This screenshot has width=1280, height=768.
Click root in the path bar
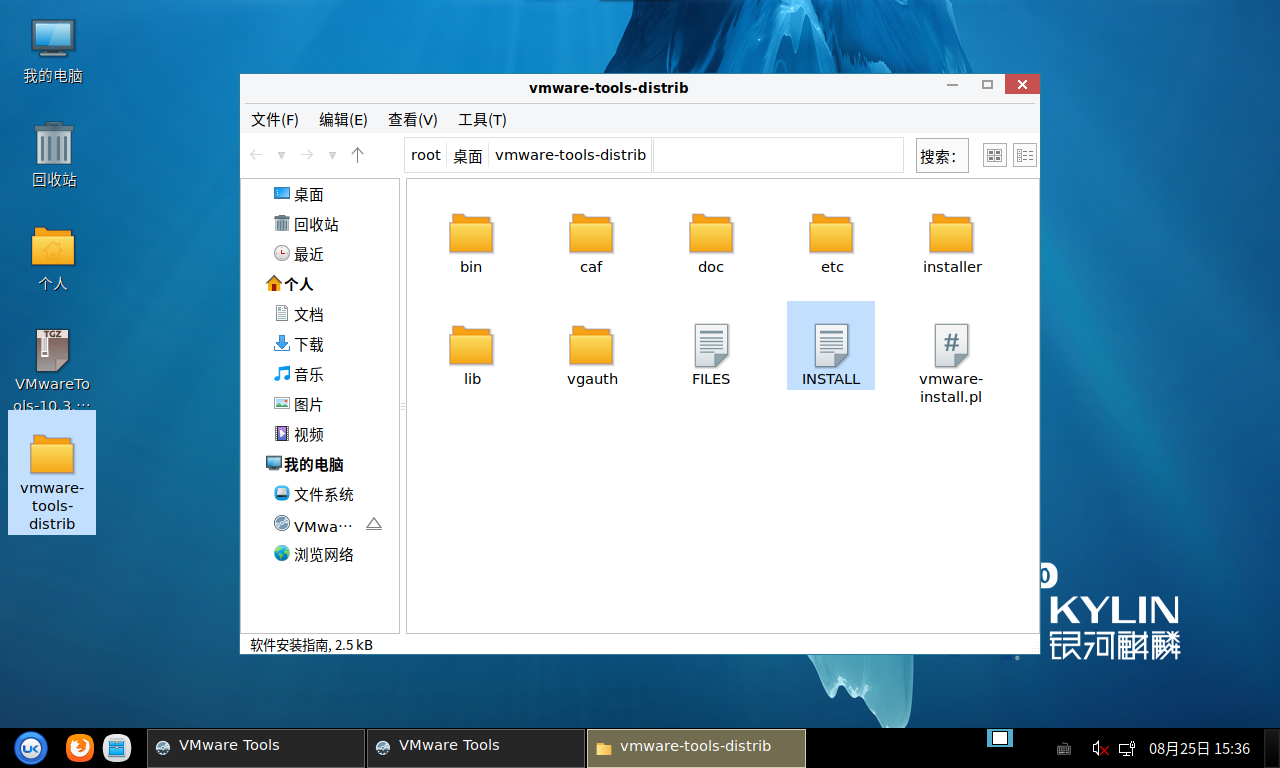(425, 155)
